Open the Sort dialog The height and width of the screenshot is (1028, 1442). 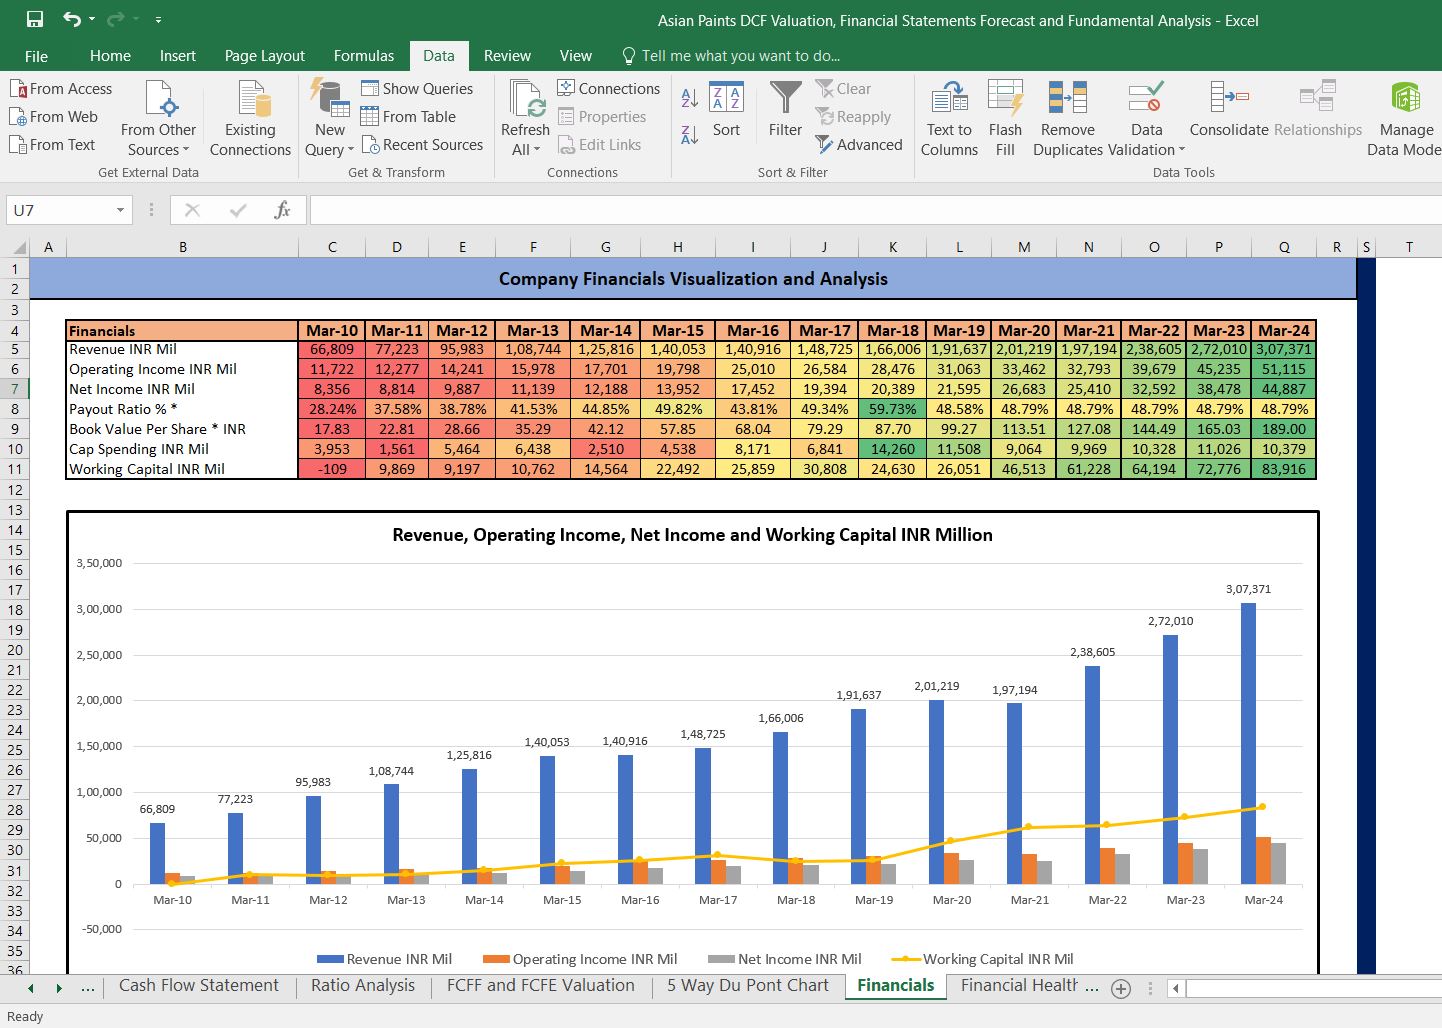coord(726,110)
